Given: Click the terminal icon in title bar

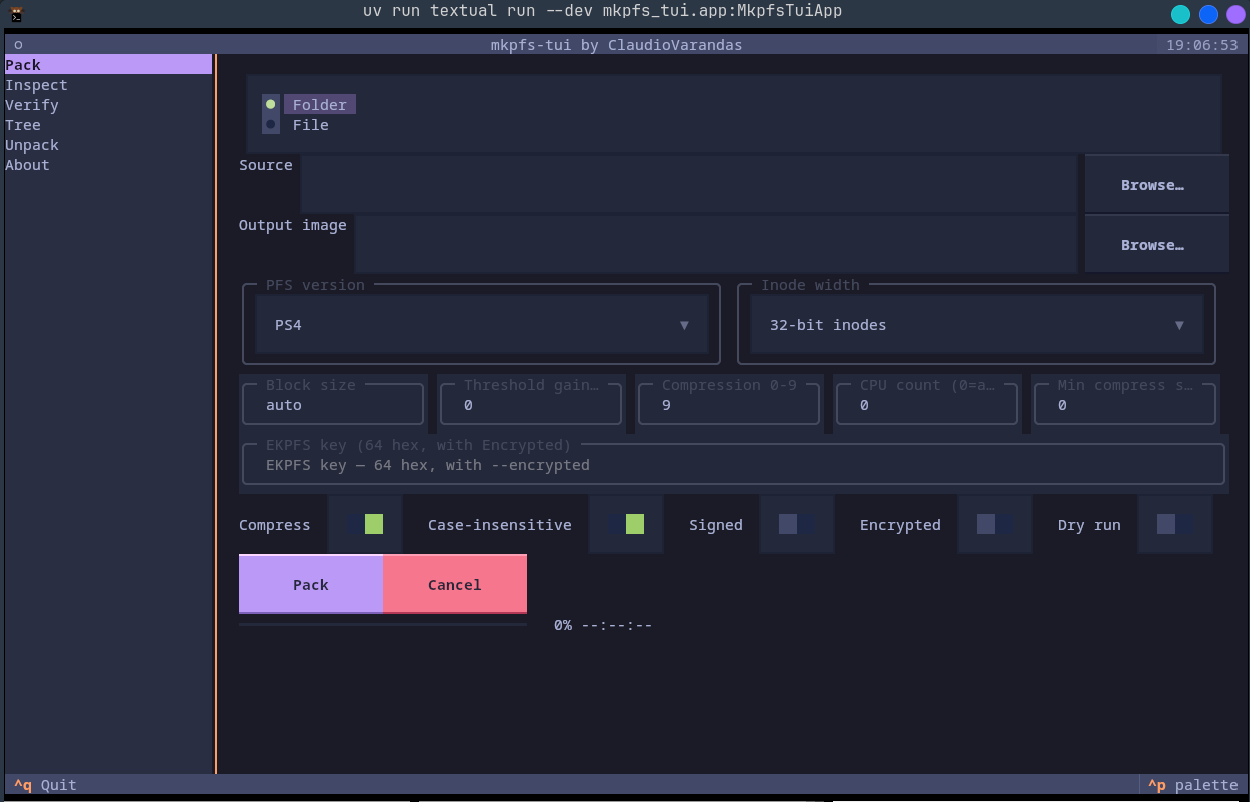Looking at the screenshot, I should click(x=17, y=14).
